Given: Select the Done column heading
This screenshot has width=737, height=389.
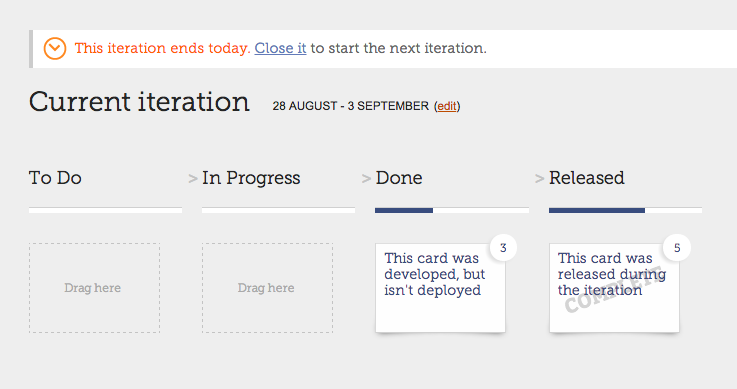Looking at the screenshot, I should pyautogui.click(x=399, y=178).
